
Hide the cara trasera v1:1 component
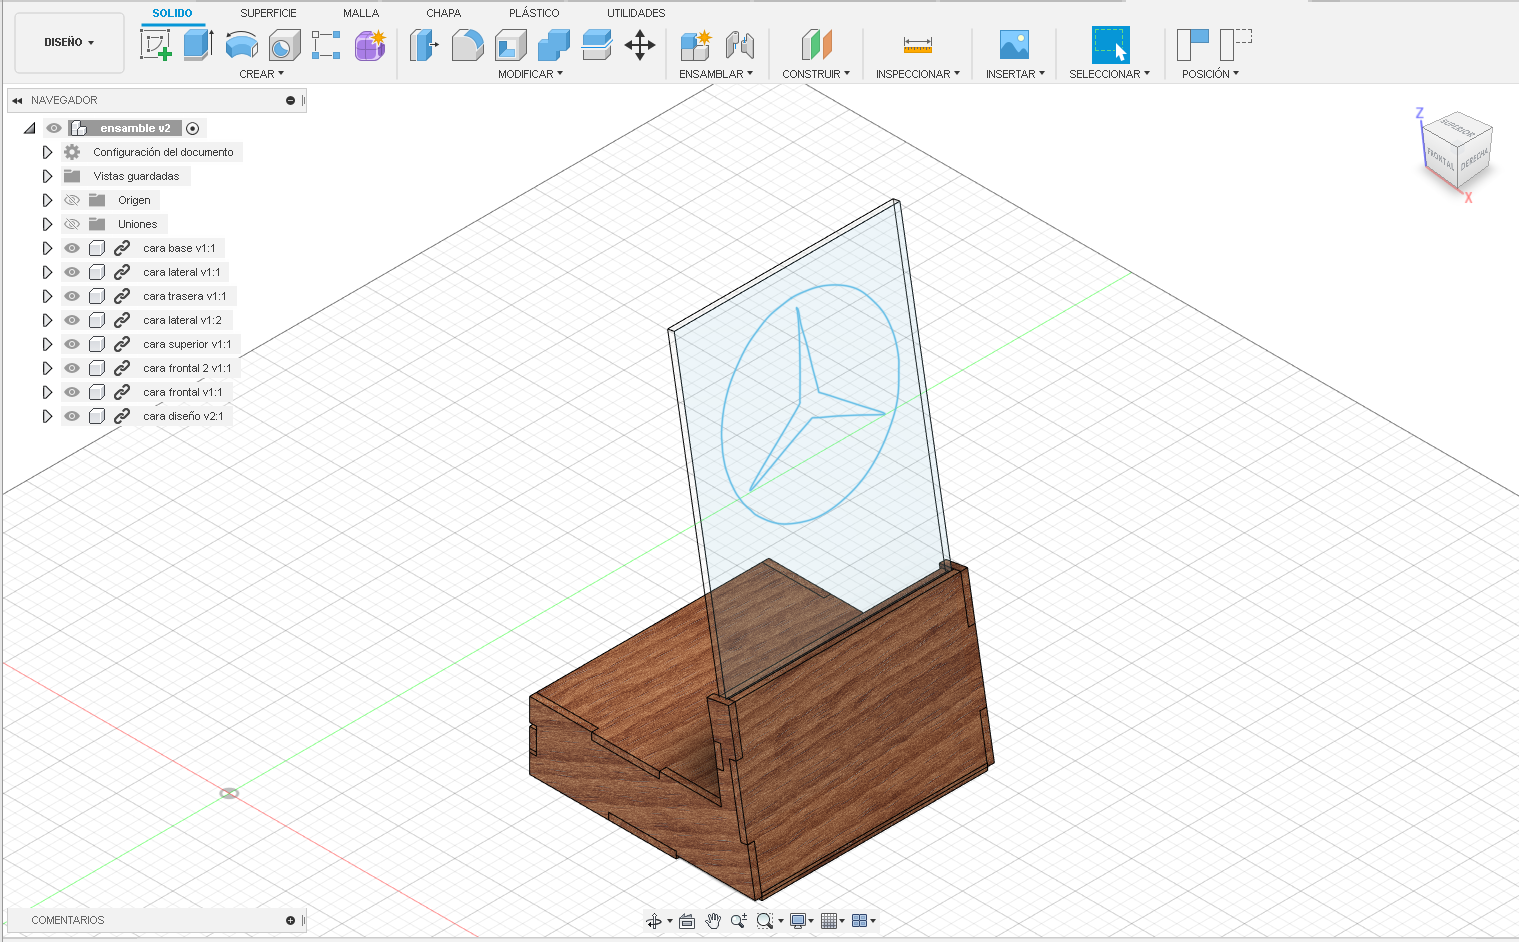(x=72, y=296)
